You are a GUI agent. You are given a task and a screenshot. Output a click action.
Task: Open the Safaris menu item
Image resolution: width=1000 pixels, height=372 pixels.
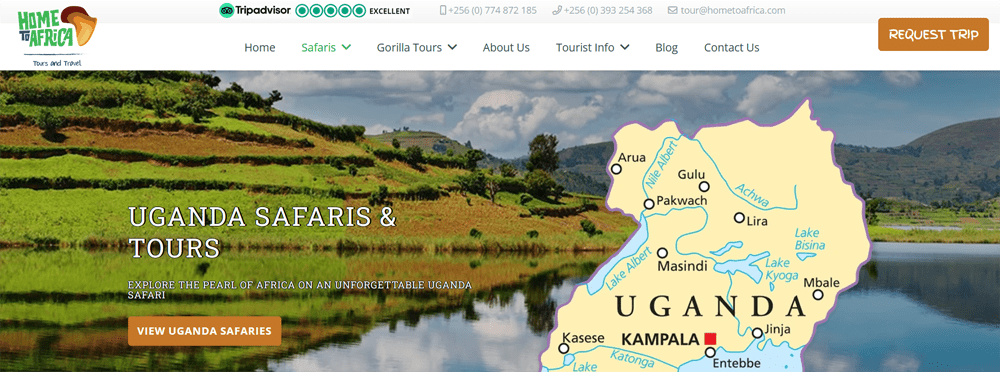click(x=318, y=47)
